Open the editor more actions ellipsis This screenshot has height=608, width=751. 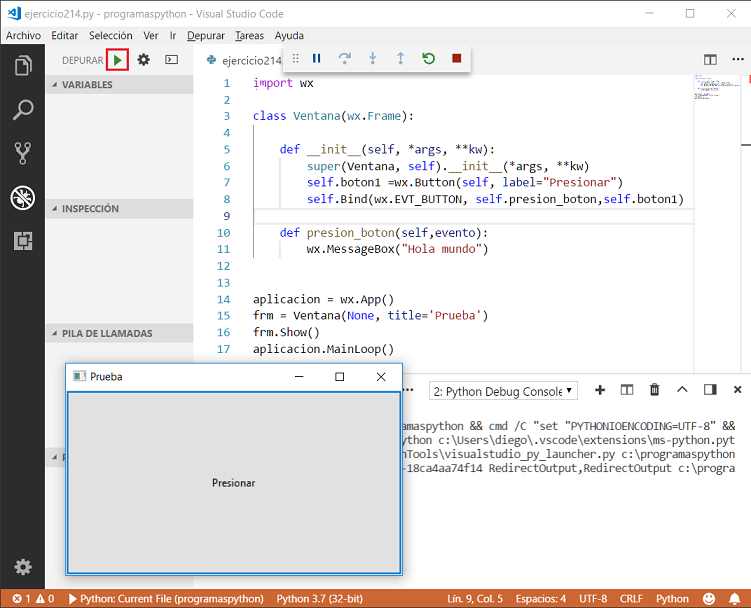point(738,59)
